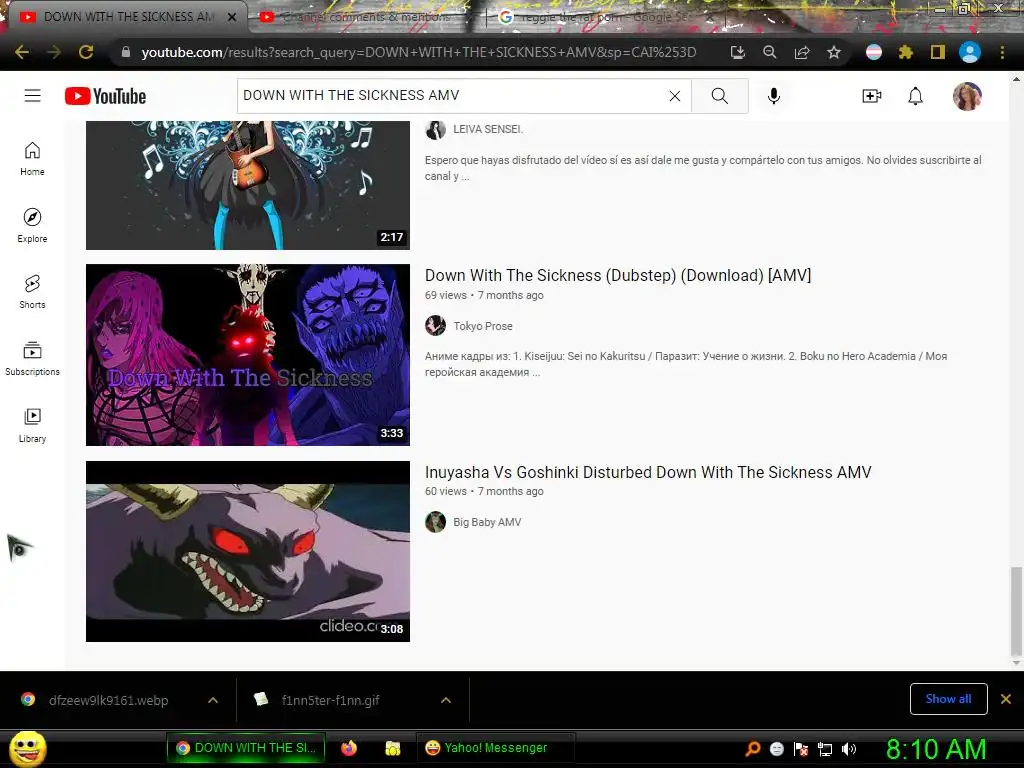
Task: Open the zoom magnifier icon in address bar
Action: [769, 52]
